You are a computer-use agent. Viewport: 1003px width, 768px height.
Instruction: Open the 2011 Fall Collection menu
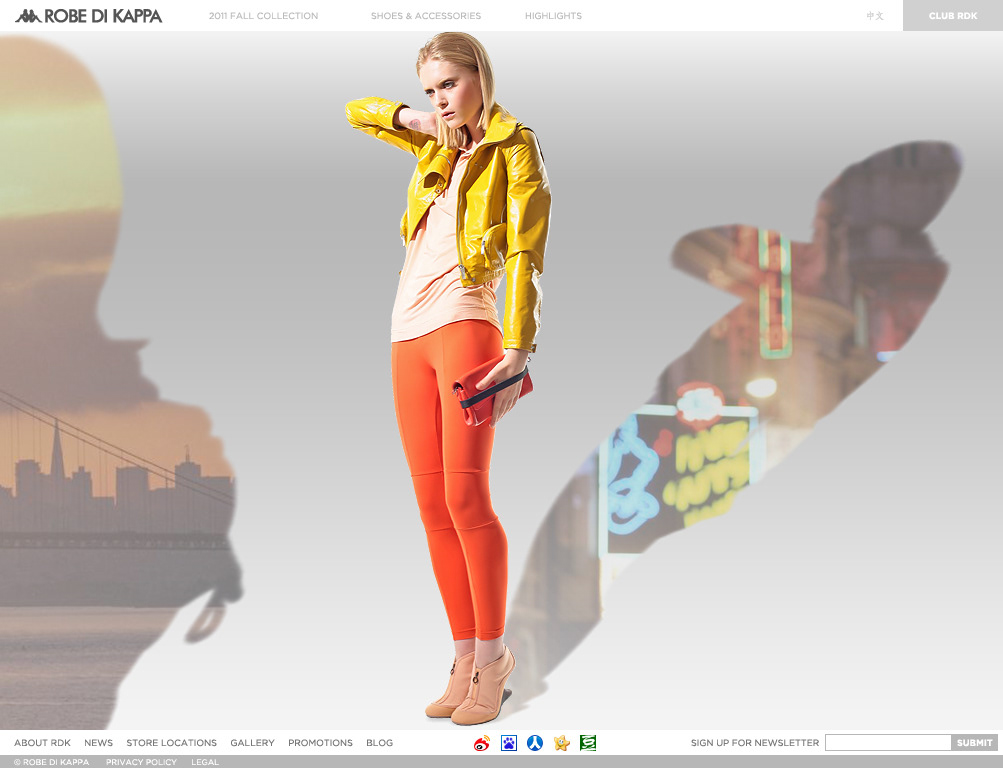263,16
